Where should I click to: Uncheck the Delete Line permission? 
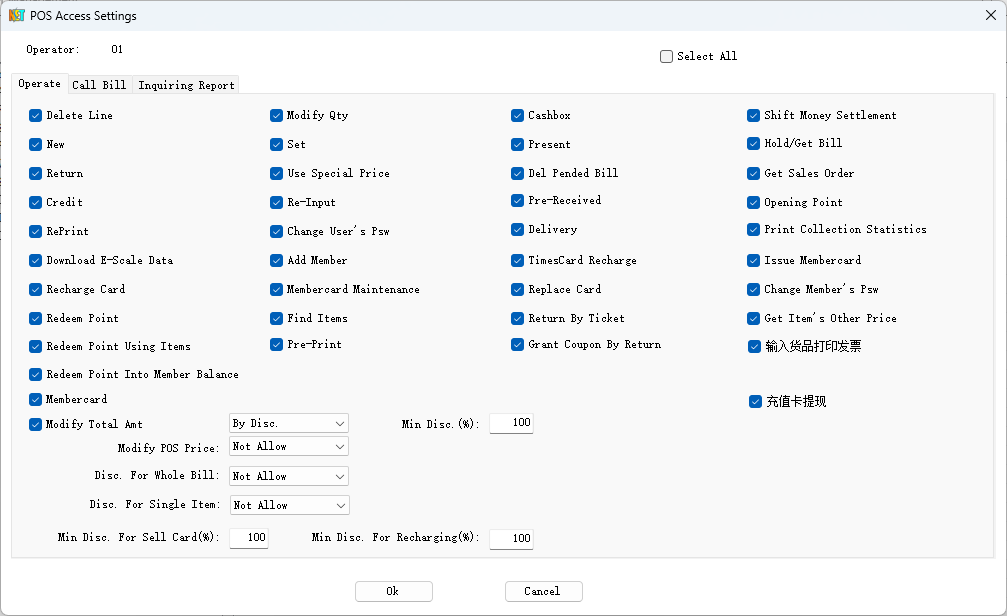click(x=36, y=116)
